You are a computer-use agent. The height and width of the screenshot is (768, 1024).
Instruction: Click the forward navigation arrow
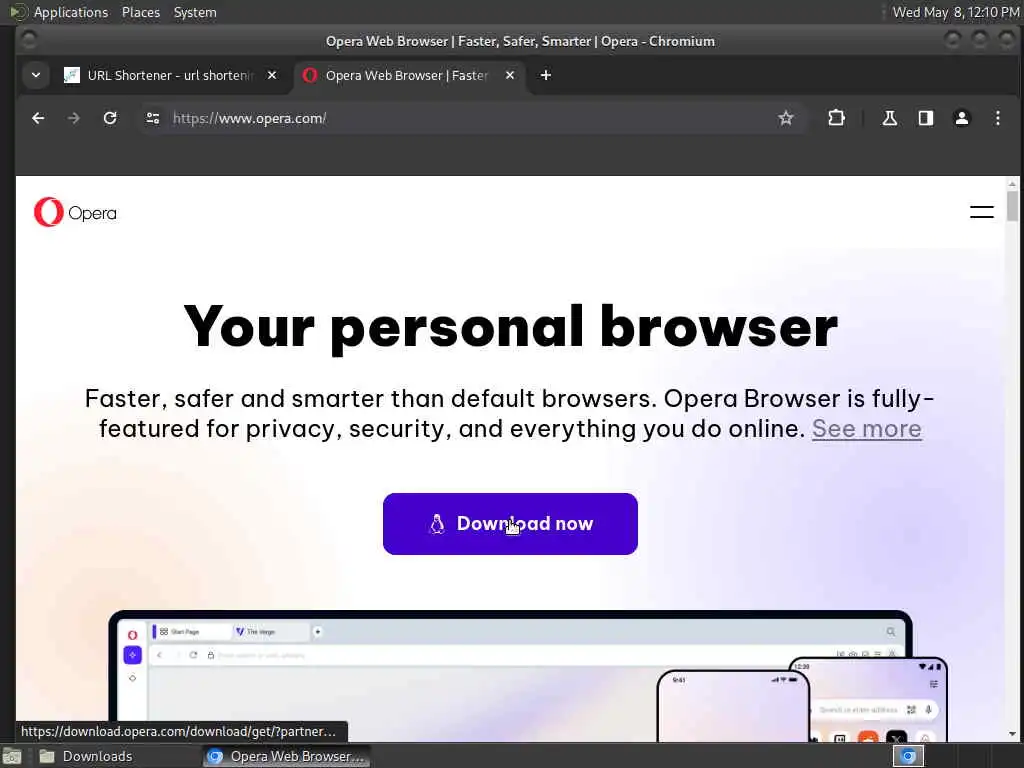(74, 118)
